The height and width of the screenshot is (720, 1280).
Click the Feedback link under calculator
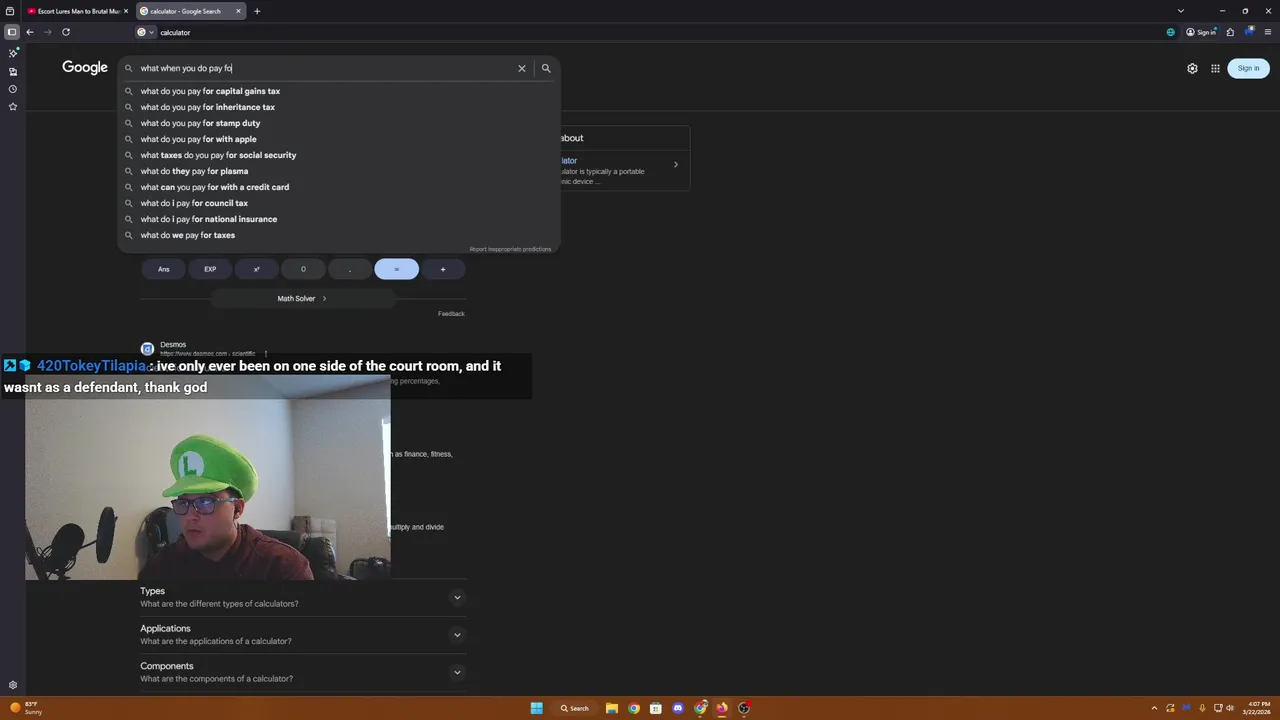451,314
